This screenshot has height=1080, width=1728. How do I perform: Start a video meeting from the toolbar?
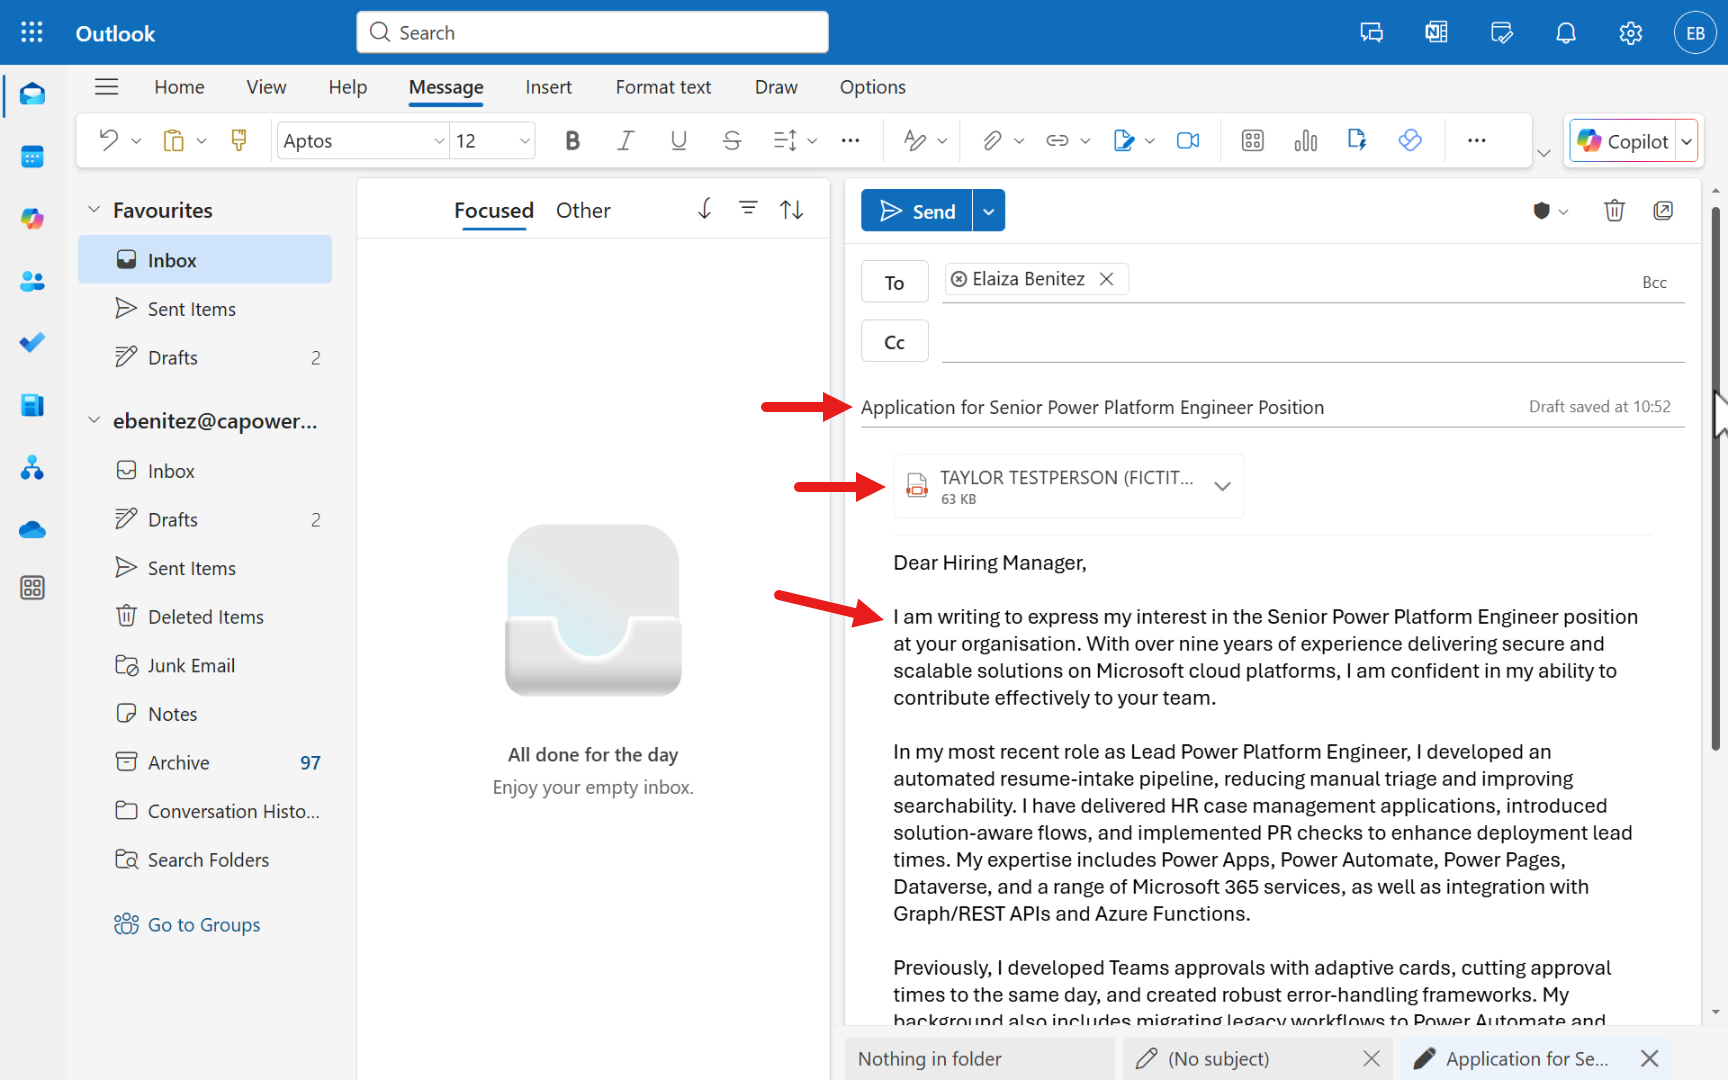tap(1188, 140)
